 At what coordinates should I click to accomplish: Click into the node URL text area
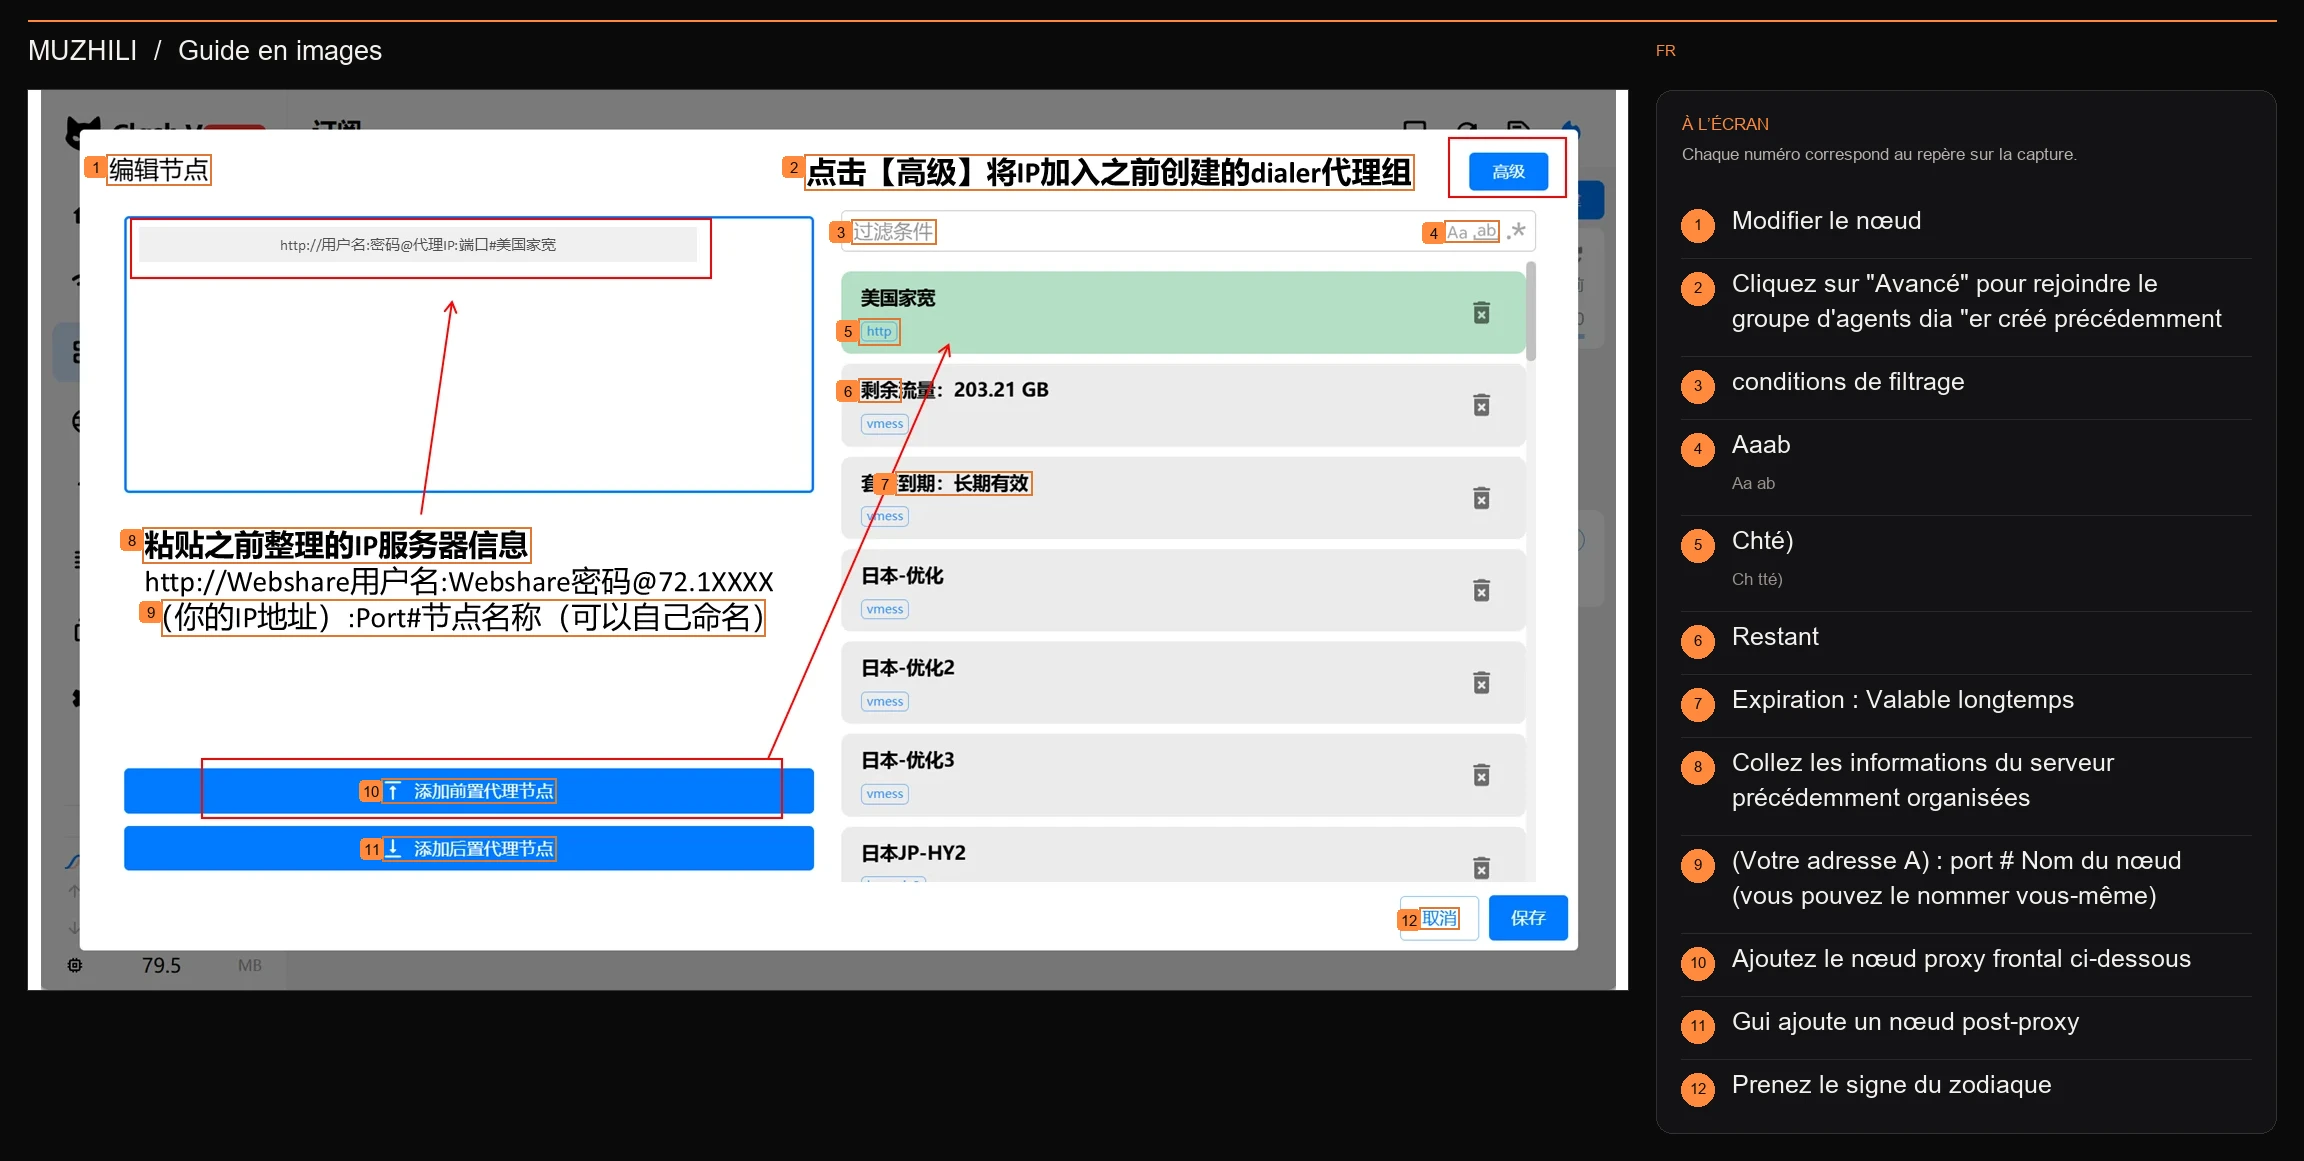click(469, 355)
